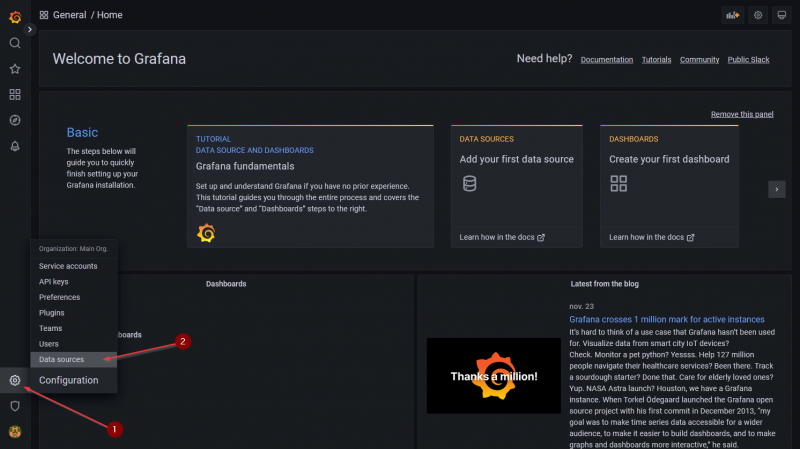Click Remove this panel link
Image resolution: width=800 pixels, height=449 pixels.
click(742, 114)
